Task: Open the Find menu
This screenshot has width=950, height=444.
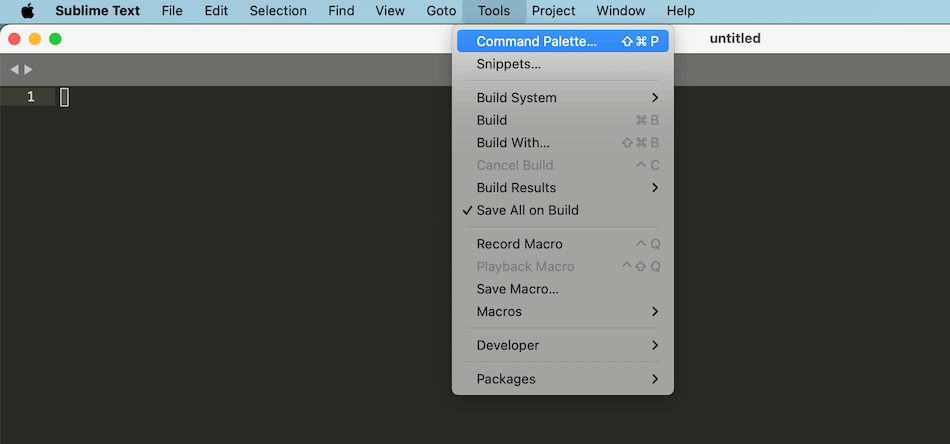Action: 341,11
